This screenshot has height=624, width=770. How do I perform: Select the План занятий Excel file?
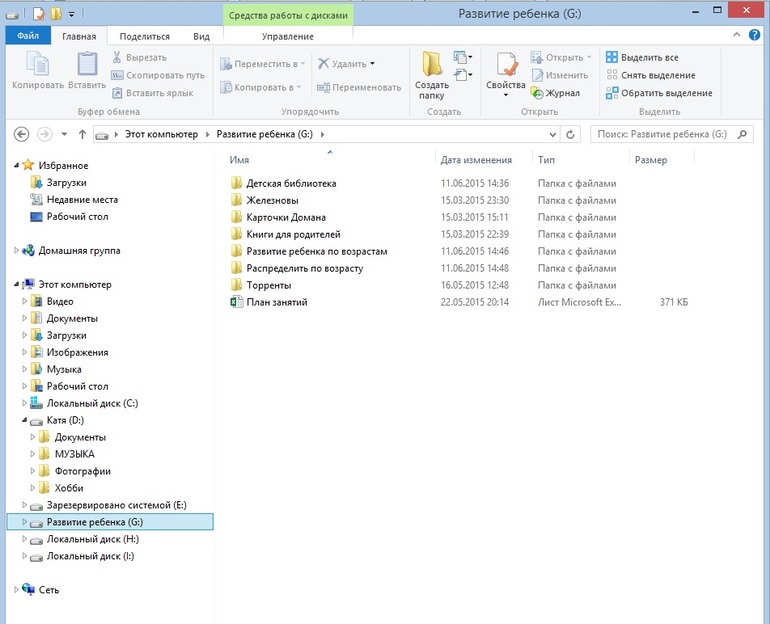point(277,302)
